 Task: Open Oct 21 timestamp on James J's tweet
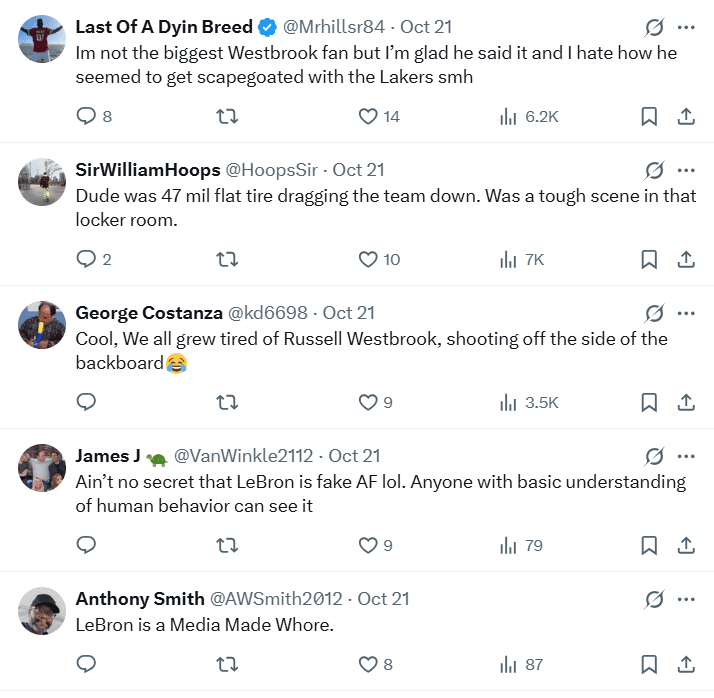[x=354, y=456]
